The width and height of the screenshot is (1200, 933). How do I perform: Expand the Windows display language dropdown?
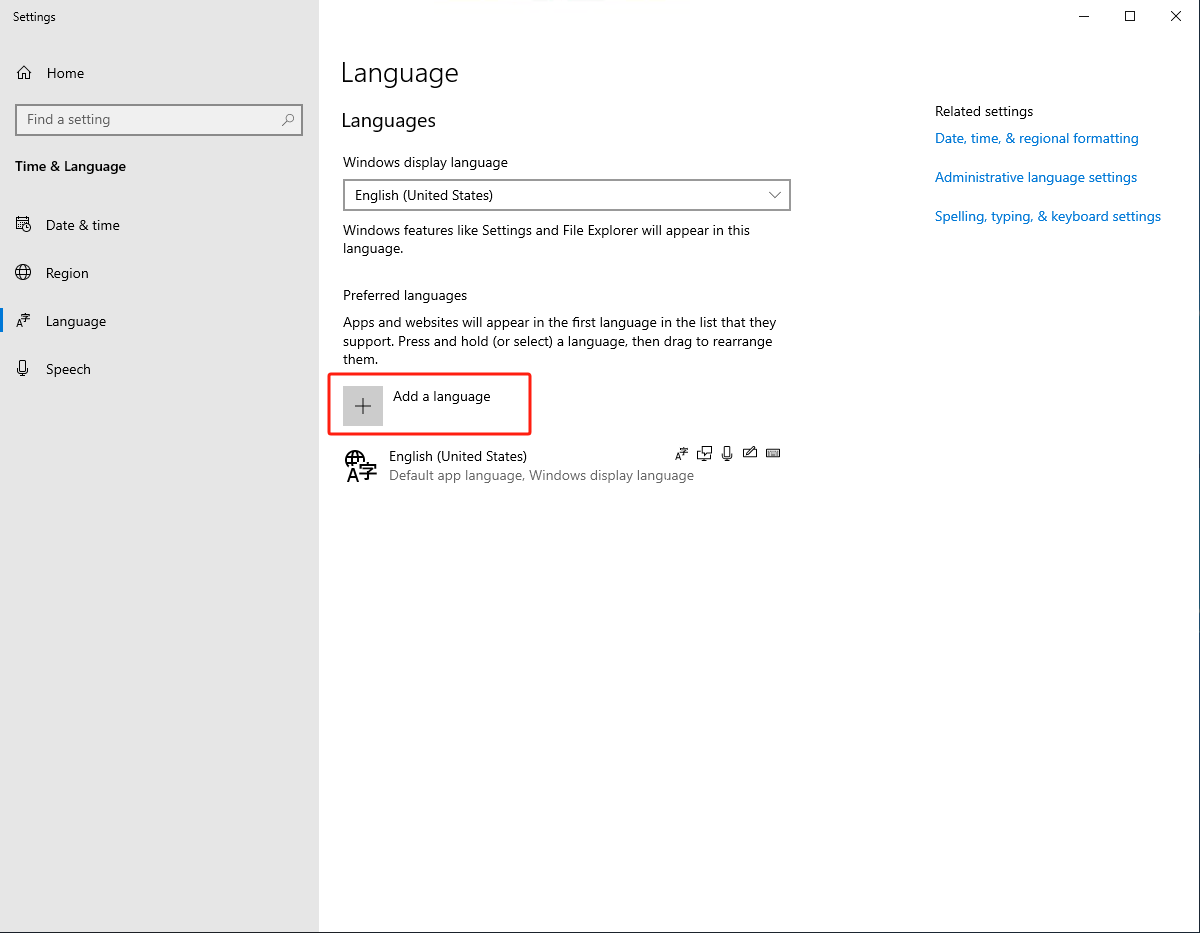point(566,195)
